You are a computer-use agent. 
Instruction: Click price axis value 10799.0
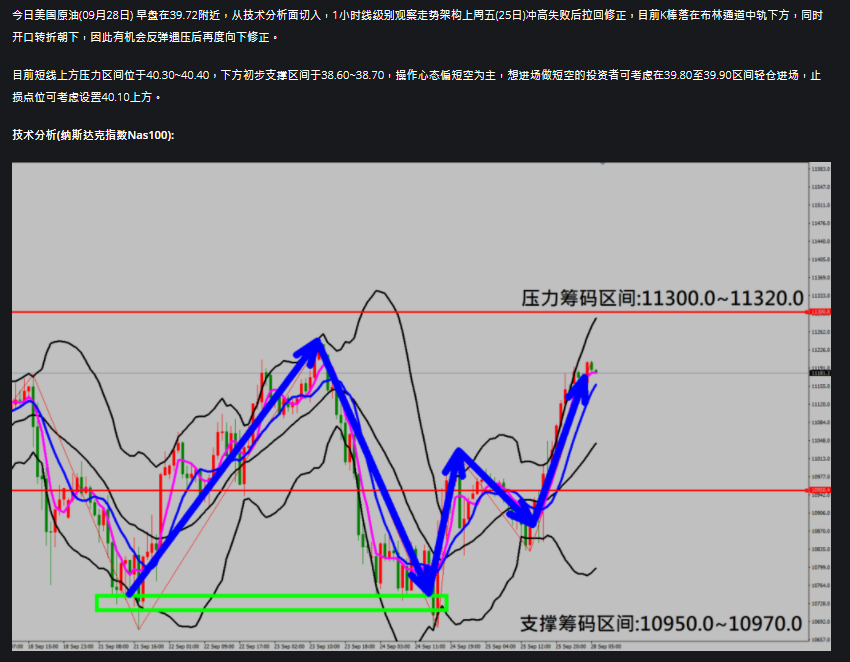pos(821,567)
